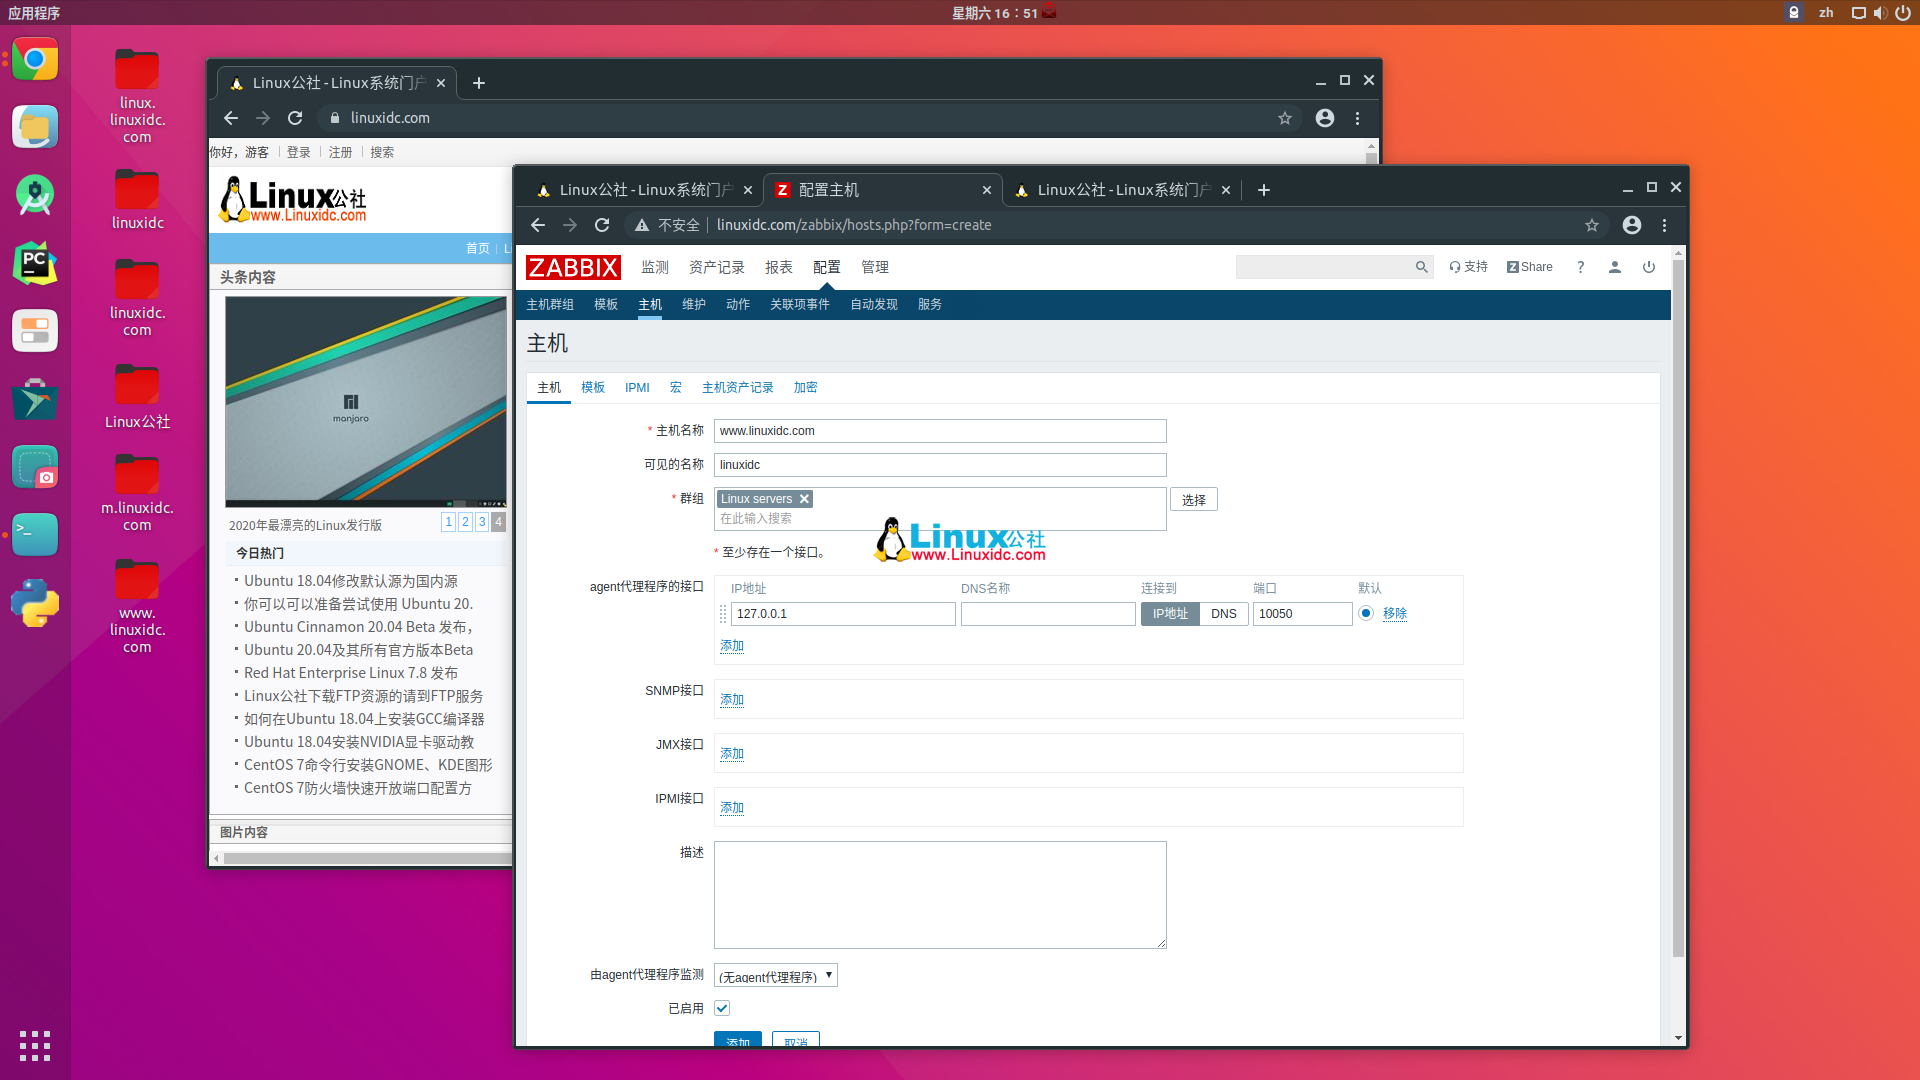Click 添加 under SNMP接口

pos(732,699)
